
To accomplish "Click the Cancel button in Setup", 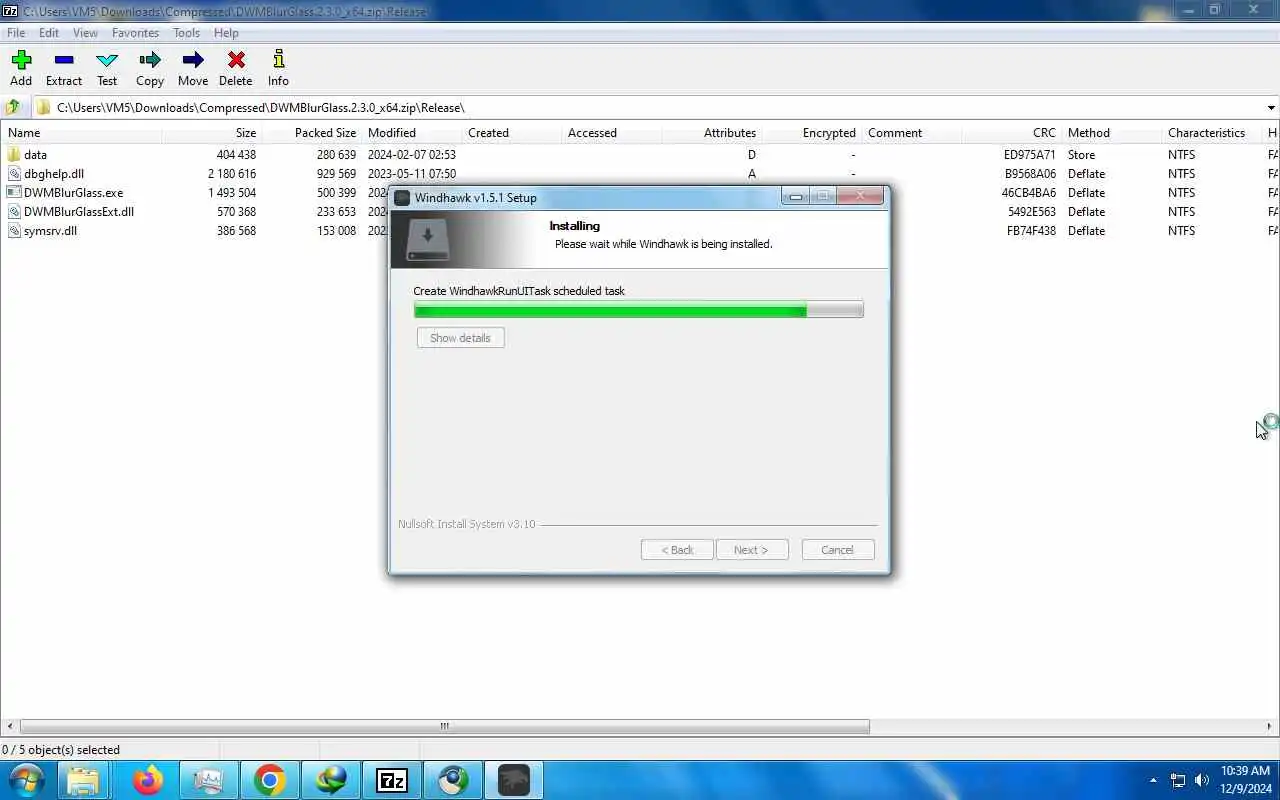I will (838, 550).
